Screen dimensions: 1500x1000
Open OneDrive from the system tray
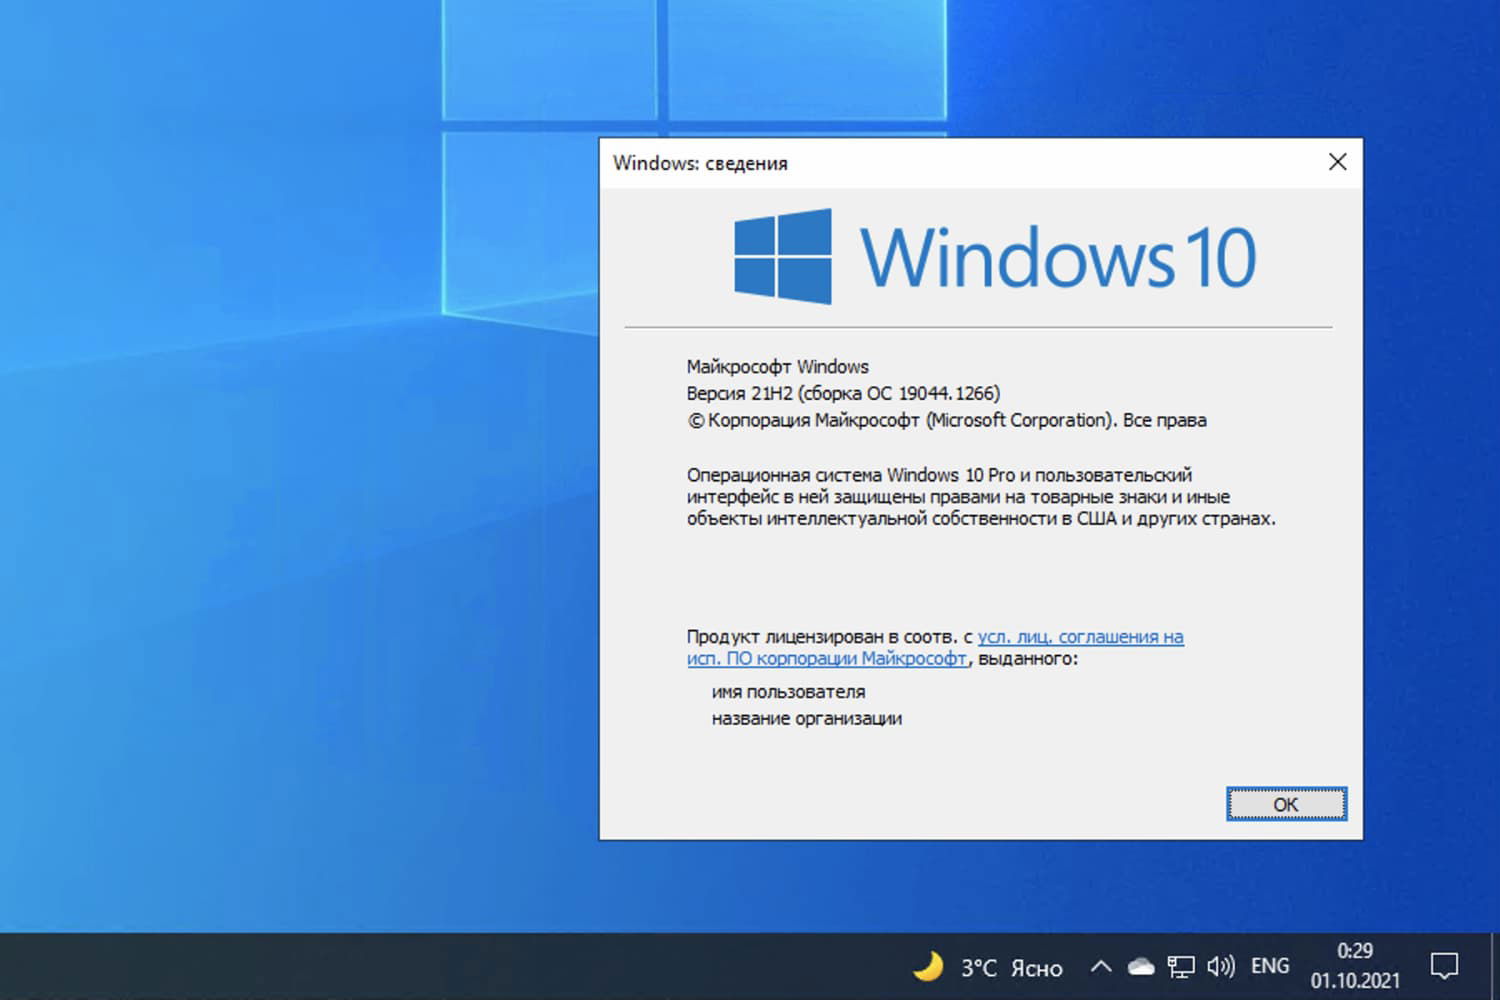pyautogui.click(x=1141, y=966)
